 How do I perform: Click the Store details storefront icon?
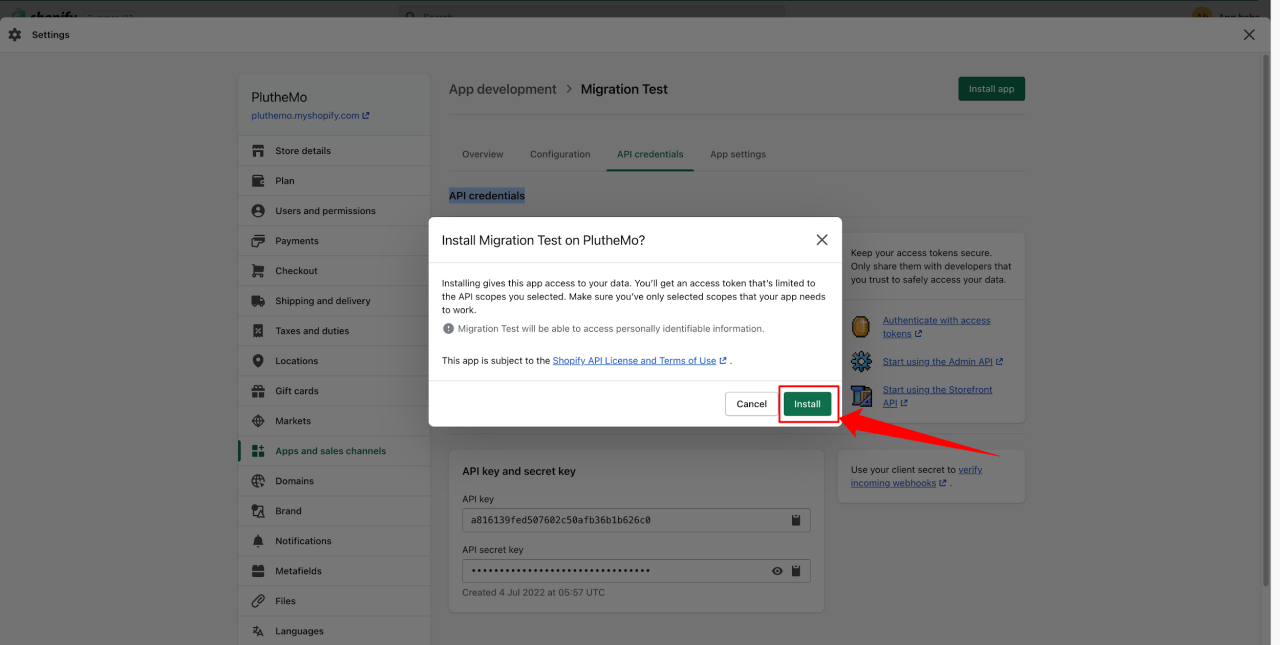point(258,151)
